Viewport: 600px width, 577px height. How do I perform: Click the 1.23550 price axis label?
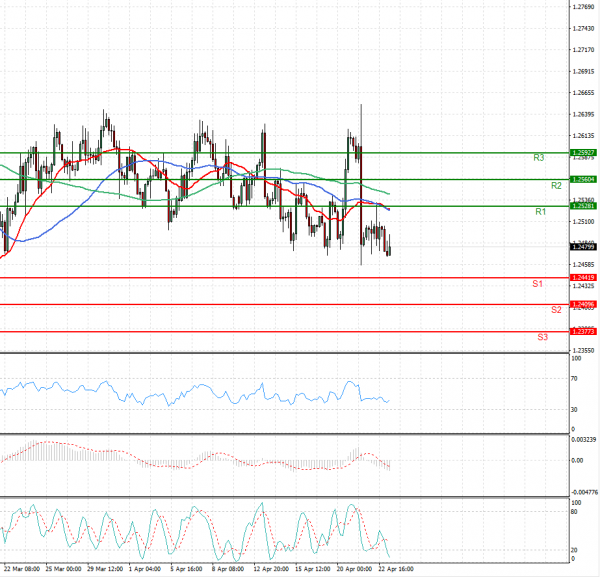(583, 350)
